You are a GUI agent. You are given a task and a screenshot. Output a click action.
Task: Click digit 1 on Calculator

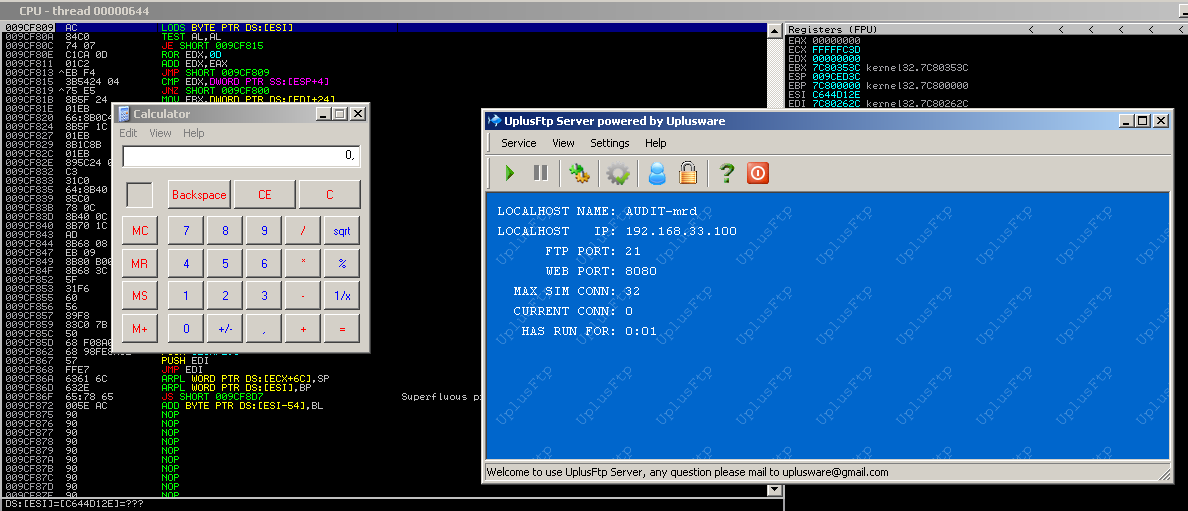pyautogui.click(x=186, y=296)
